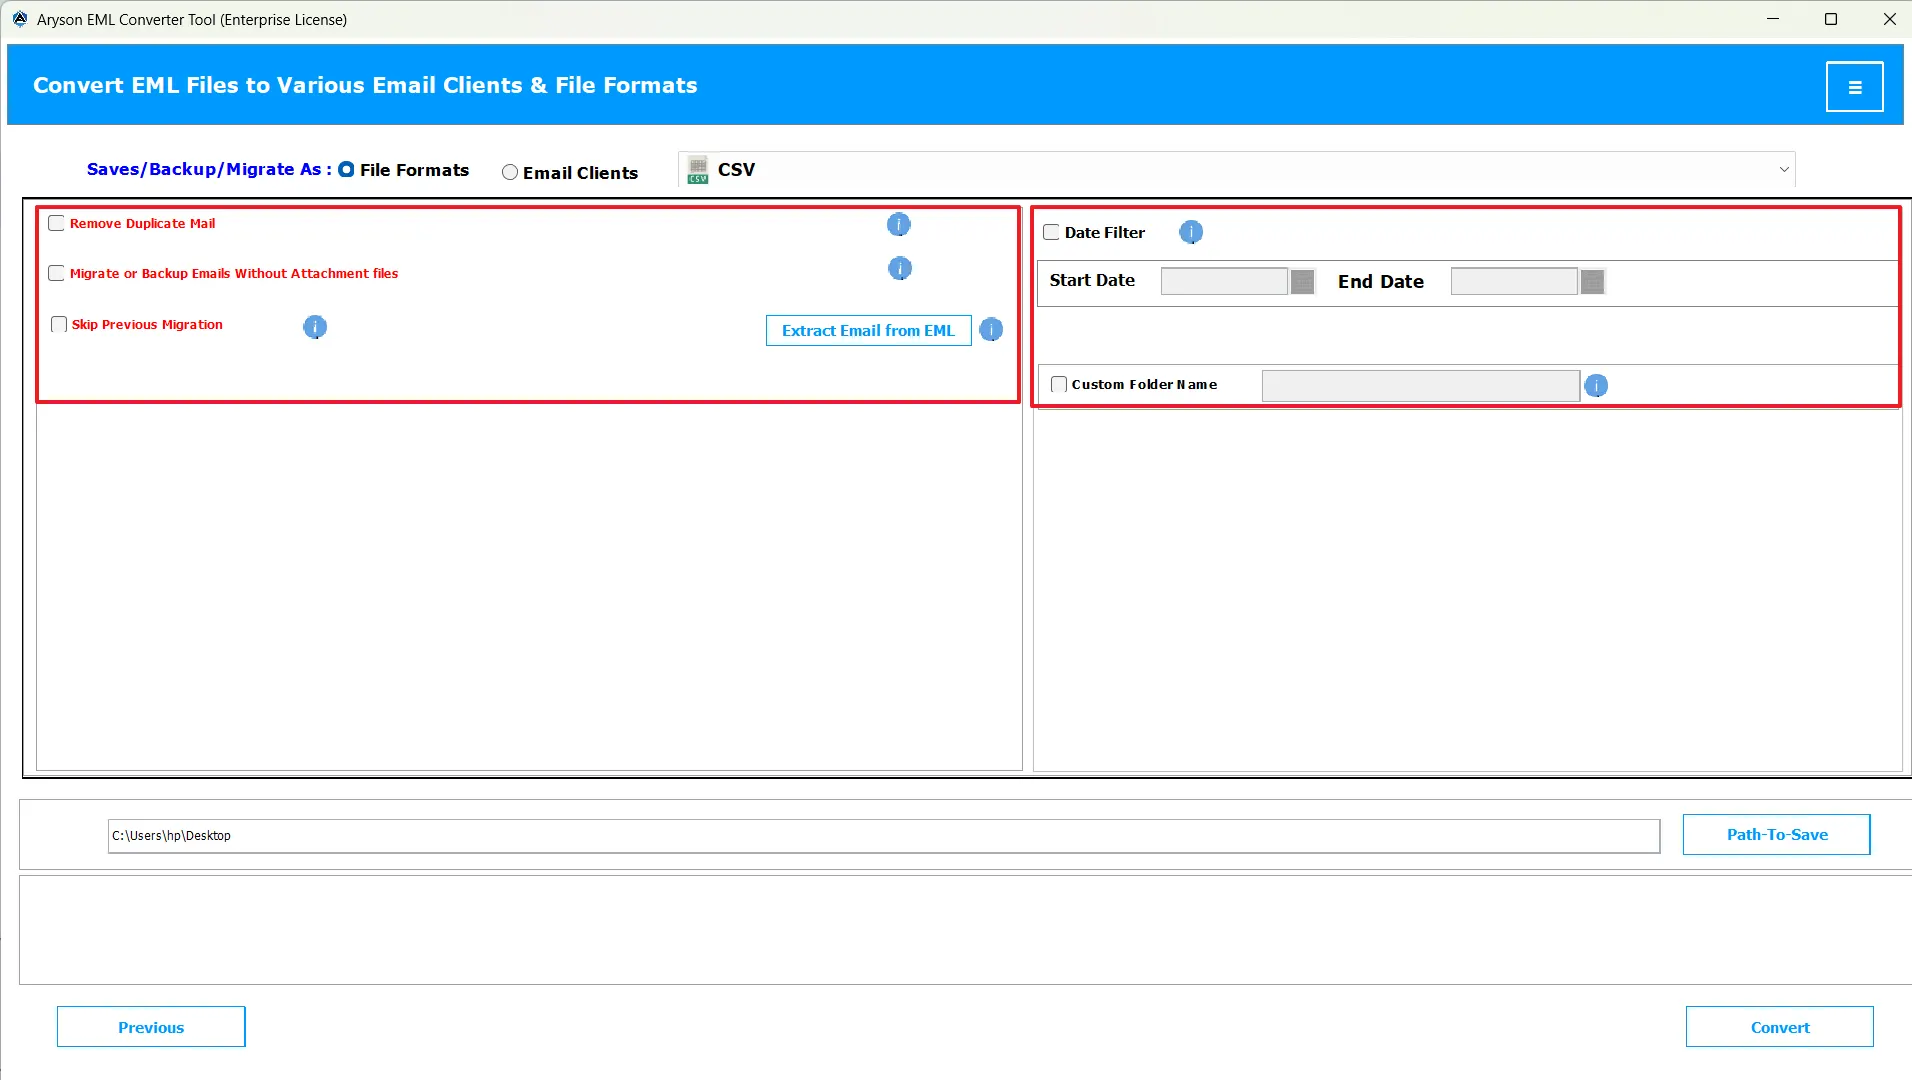This screenshot has width=1912, height=1080.
Task: Select the Email Clients radio button
Action: 510,172
